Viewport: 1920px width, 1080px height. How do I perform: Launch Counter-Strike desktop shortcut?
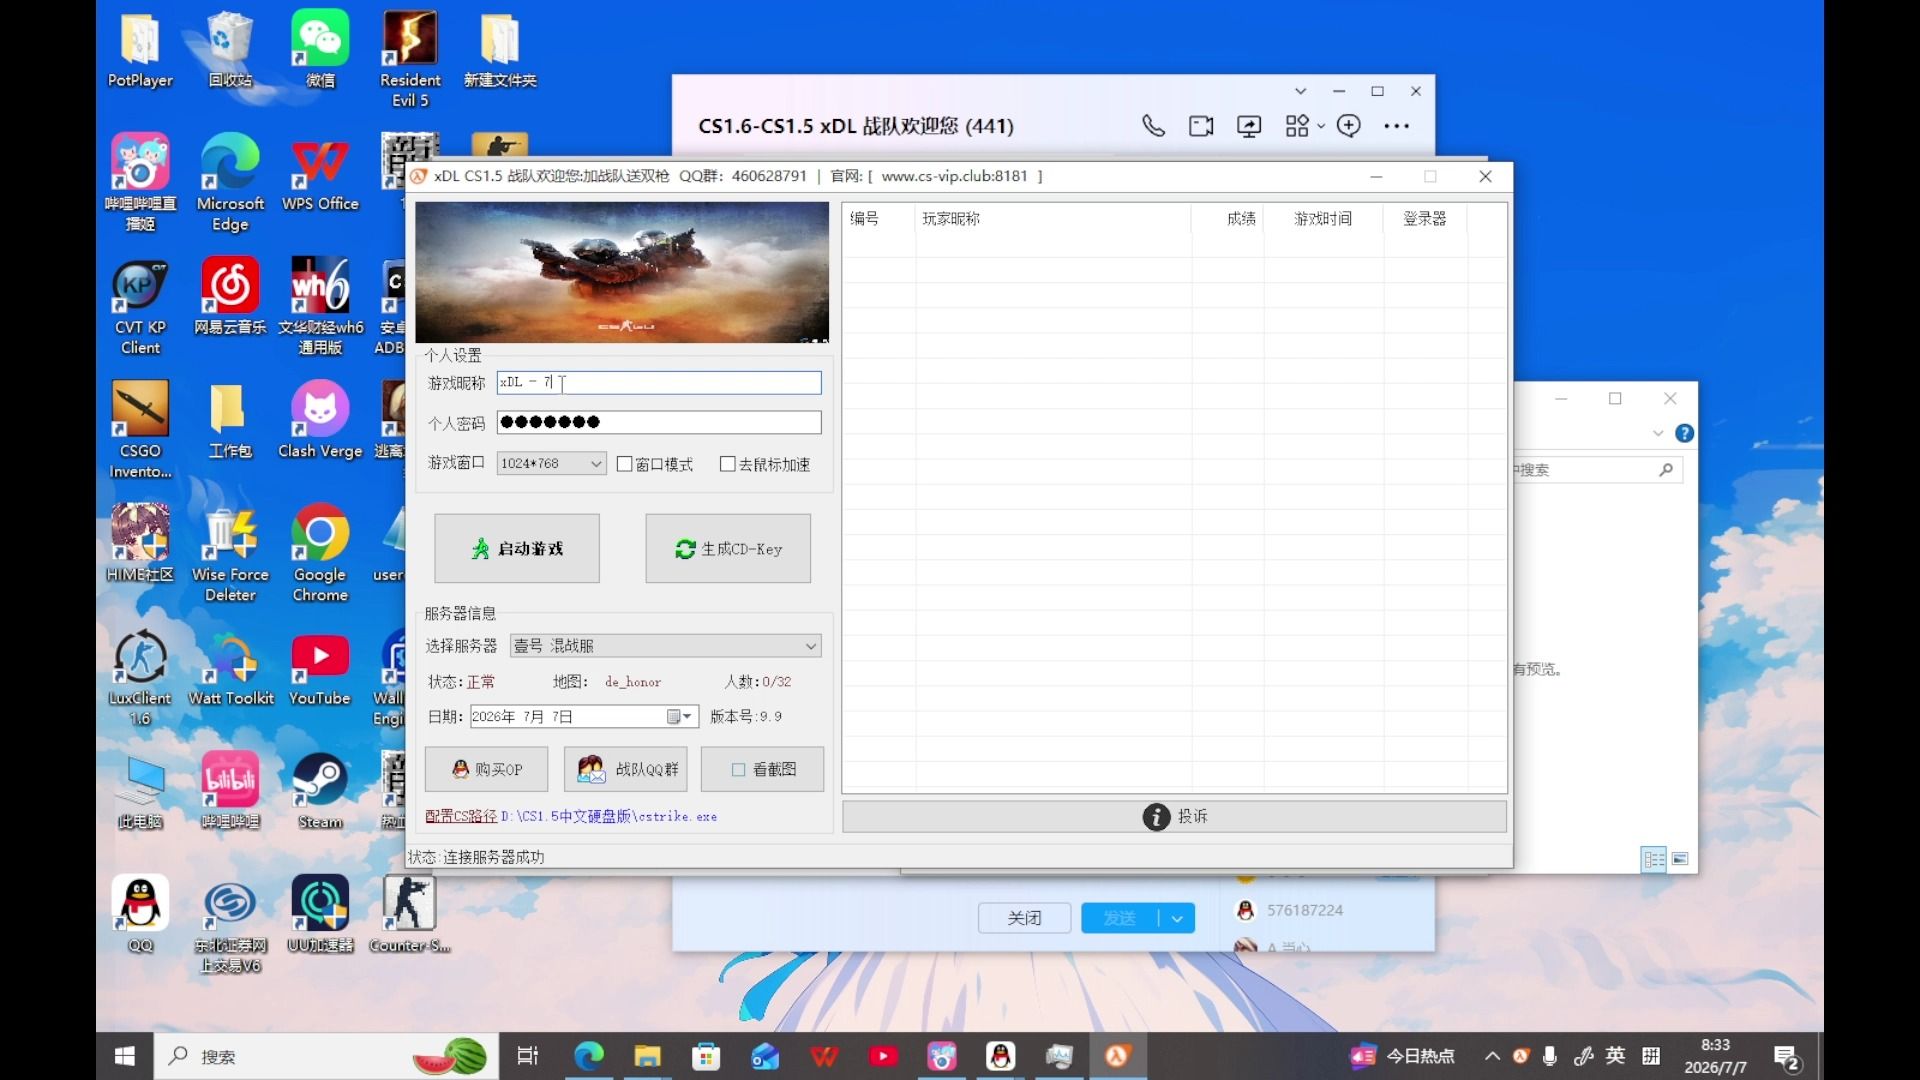click(x=410, y=914)
